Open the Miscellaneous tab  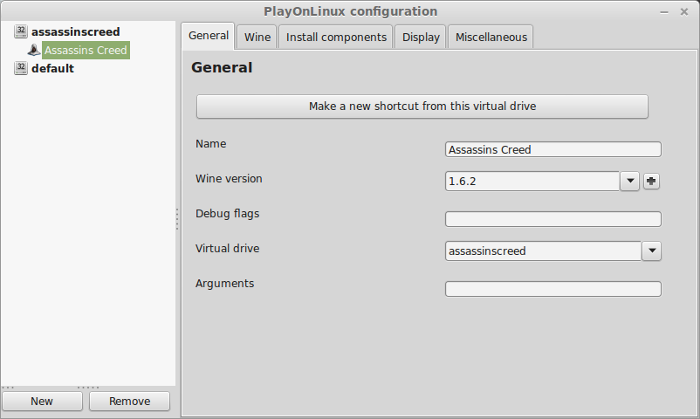tap(491, 37)
